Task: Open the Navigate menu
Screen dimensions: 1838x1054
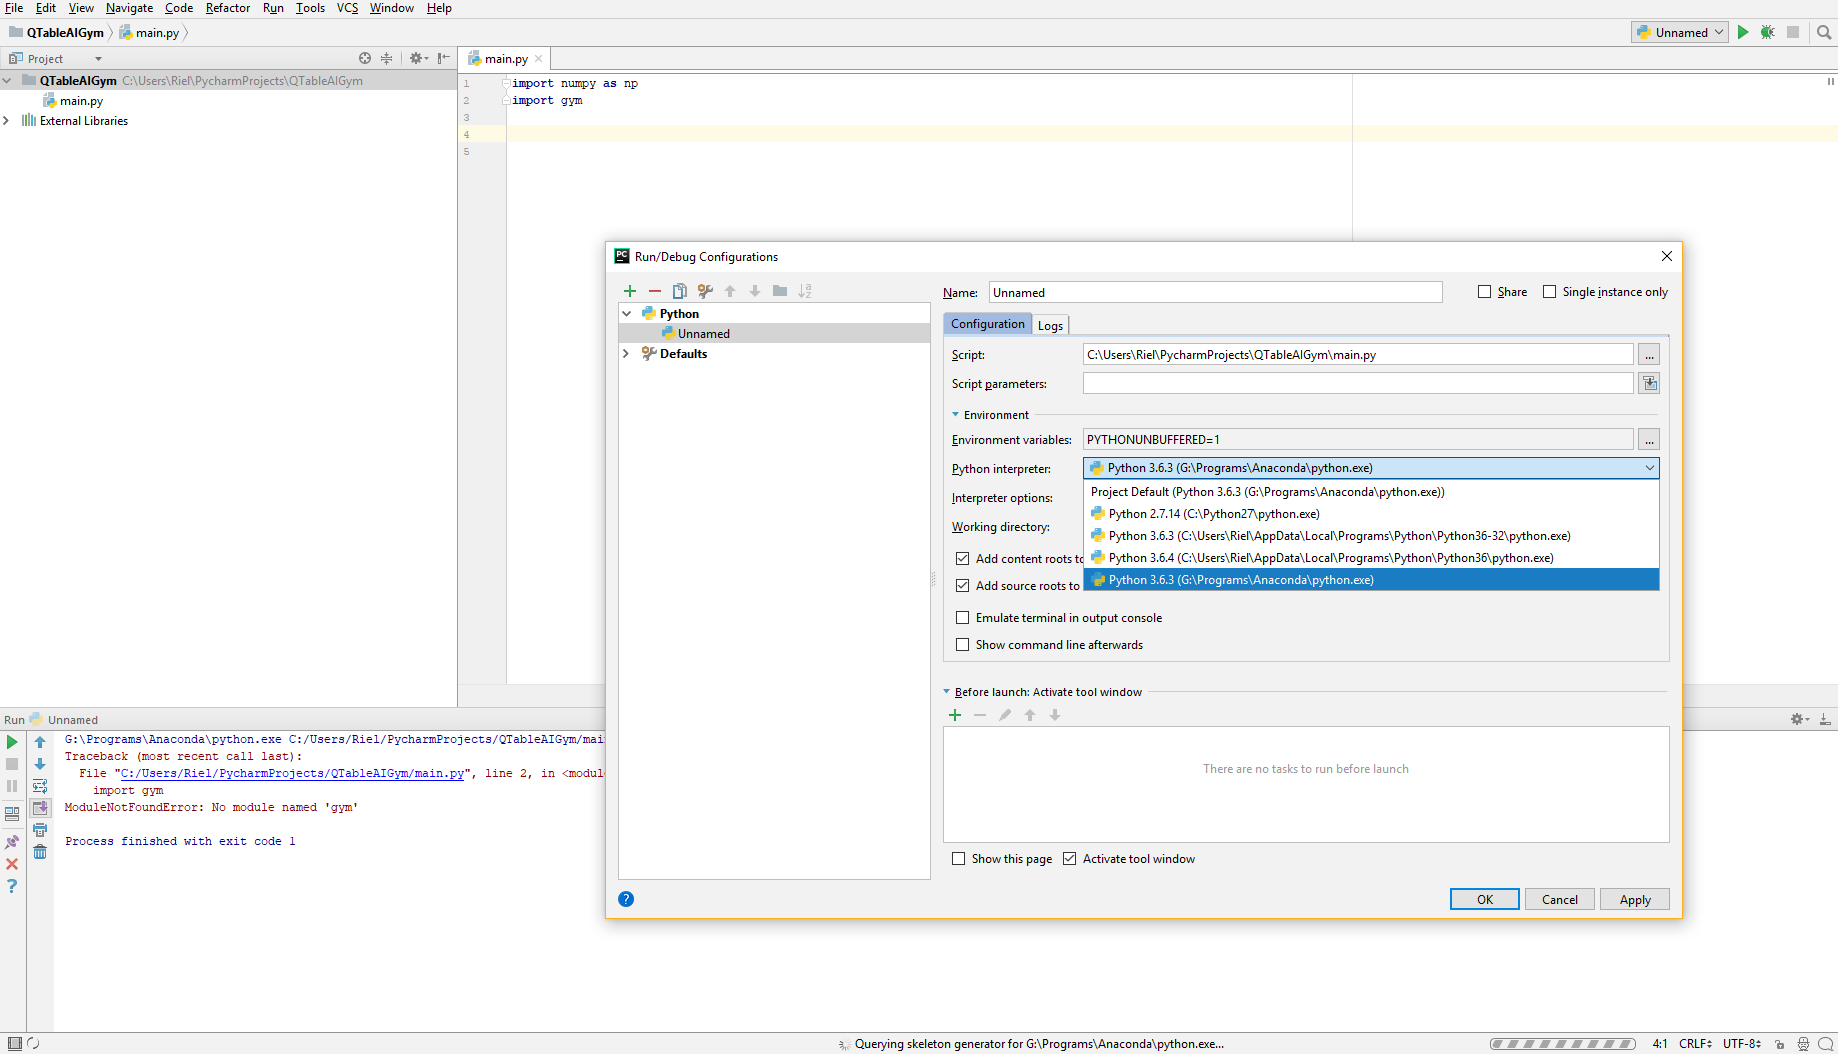Action: coord(129,8)
